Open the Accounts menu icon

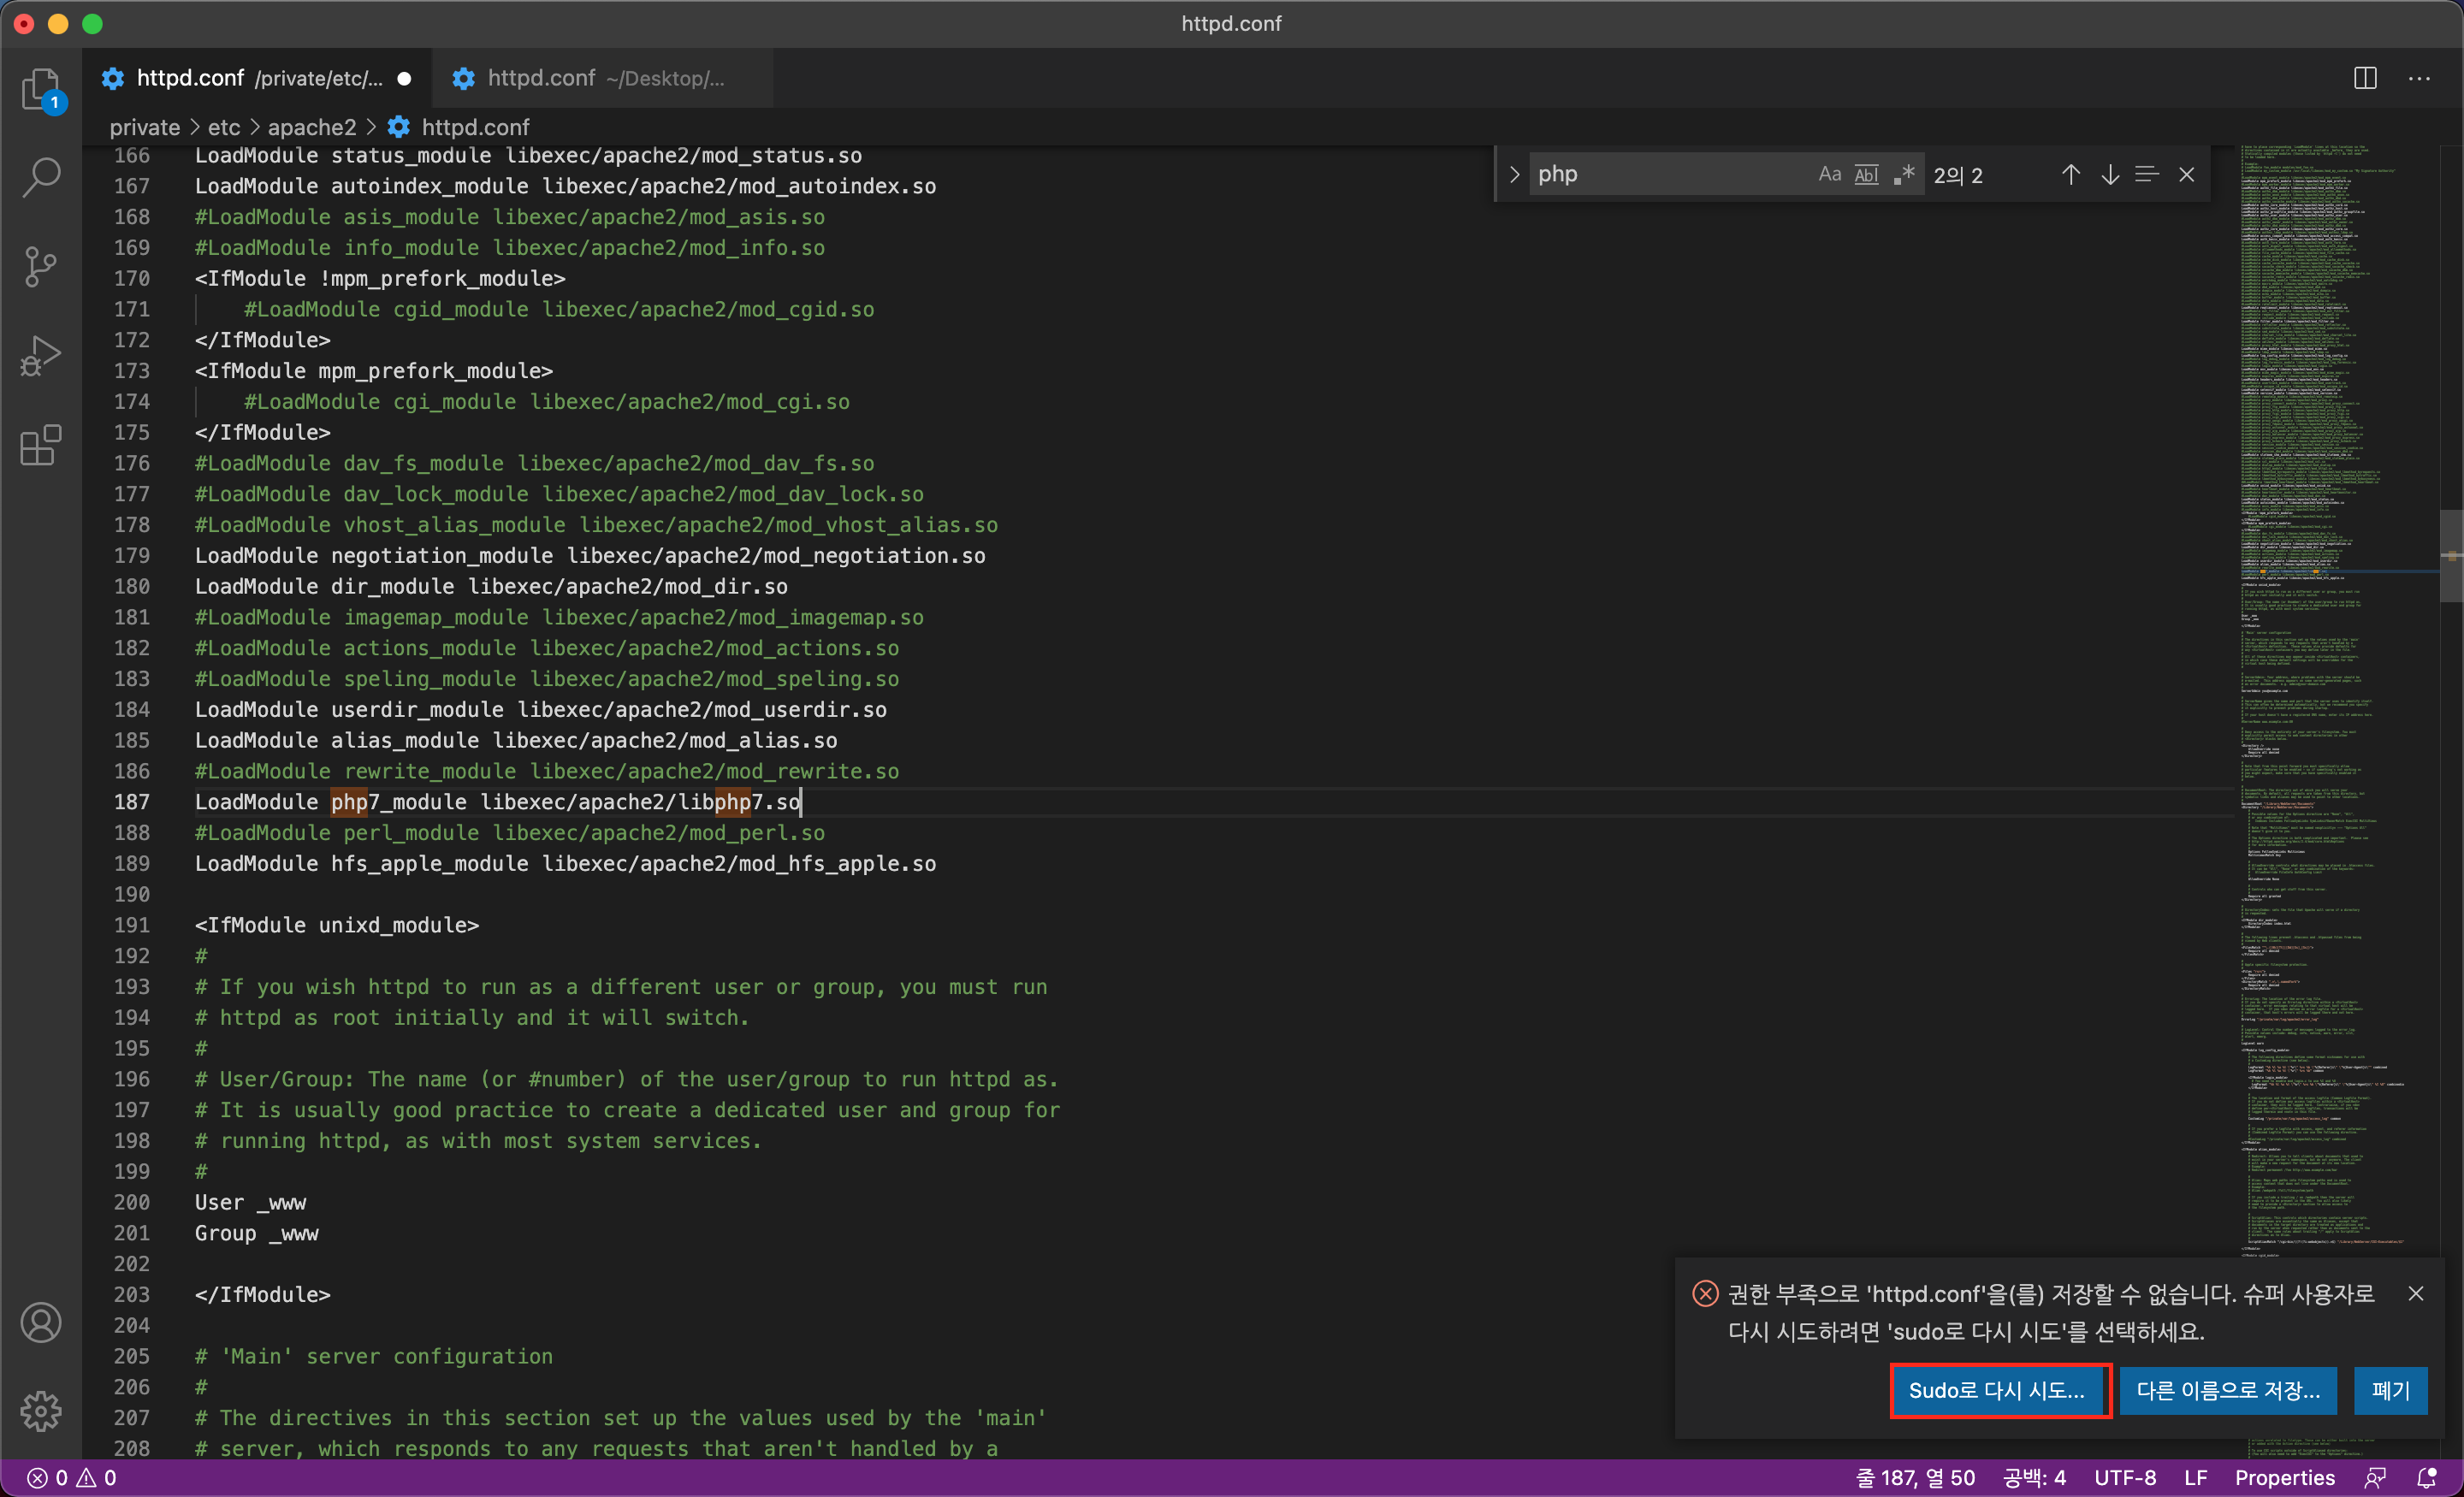click(x=41, y=1323)
